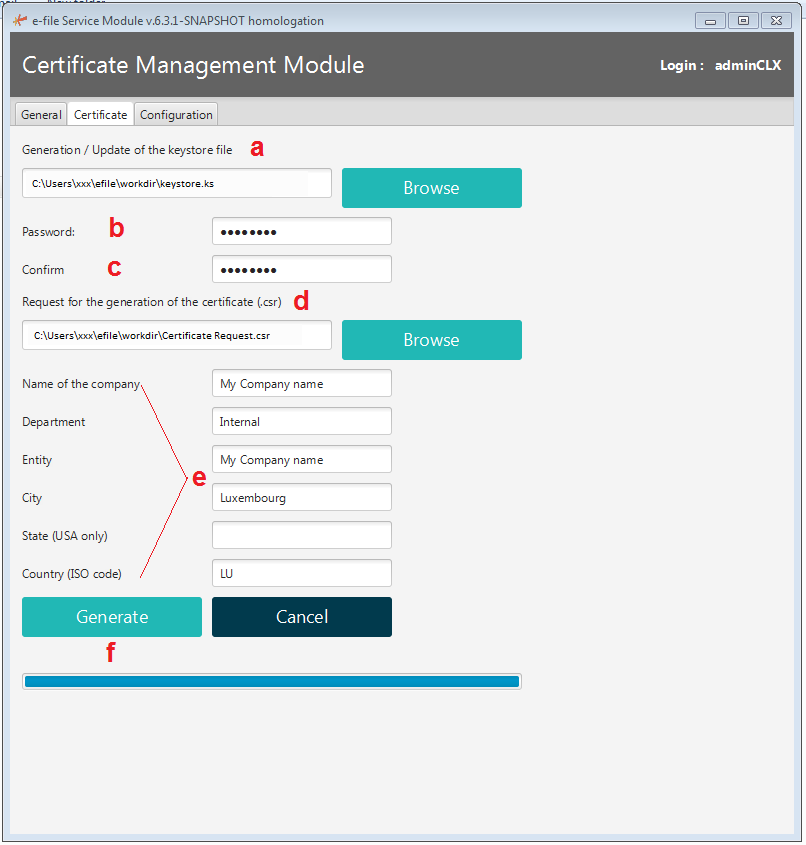The image size is (806, 845).
Task: Click the Generate button
Action: (112, 617)
